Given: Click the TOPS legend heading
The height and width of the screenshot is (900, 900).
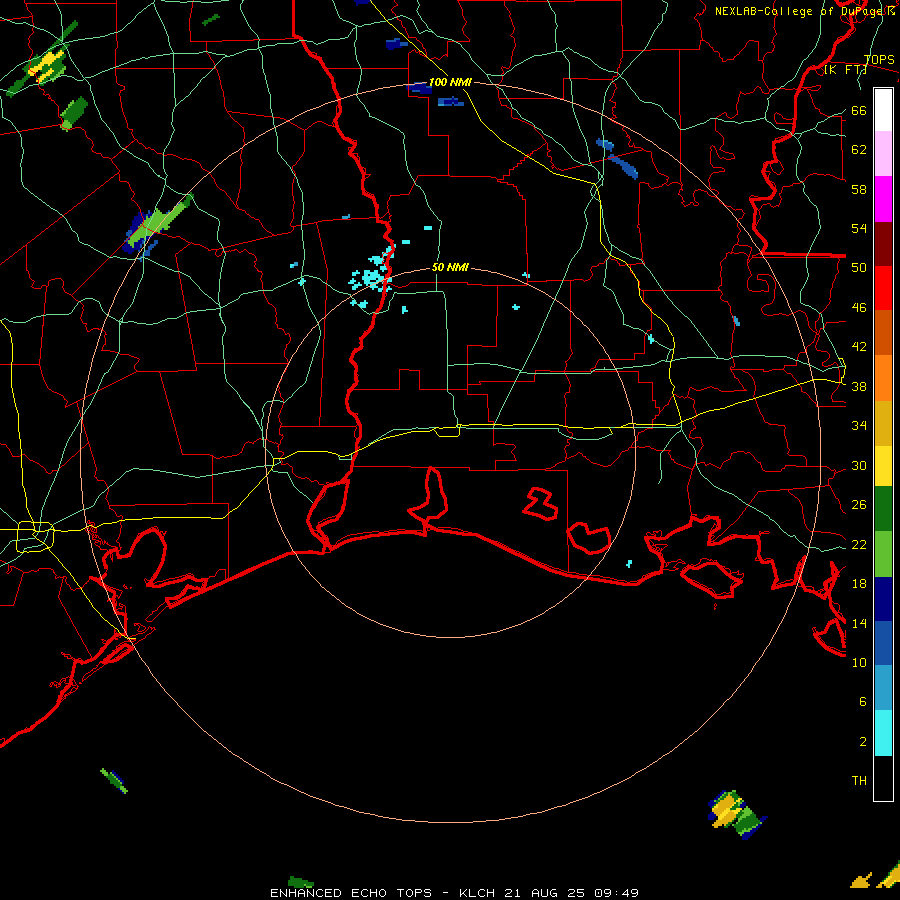Looking at the screenshot, I should pos(879,59).
